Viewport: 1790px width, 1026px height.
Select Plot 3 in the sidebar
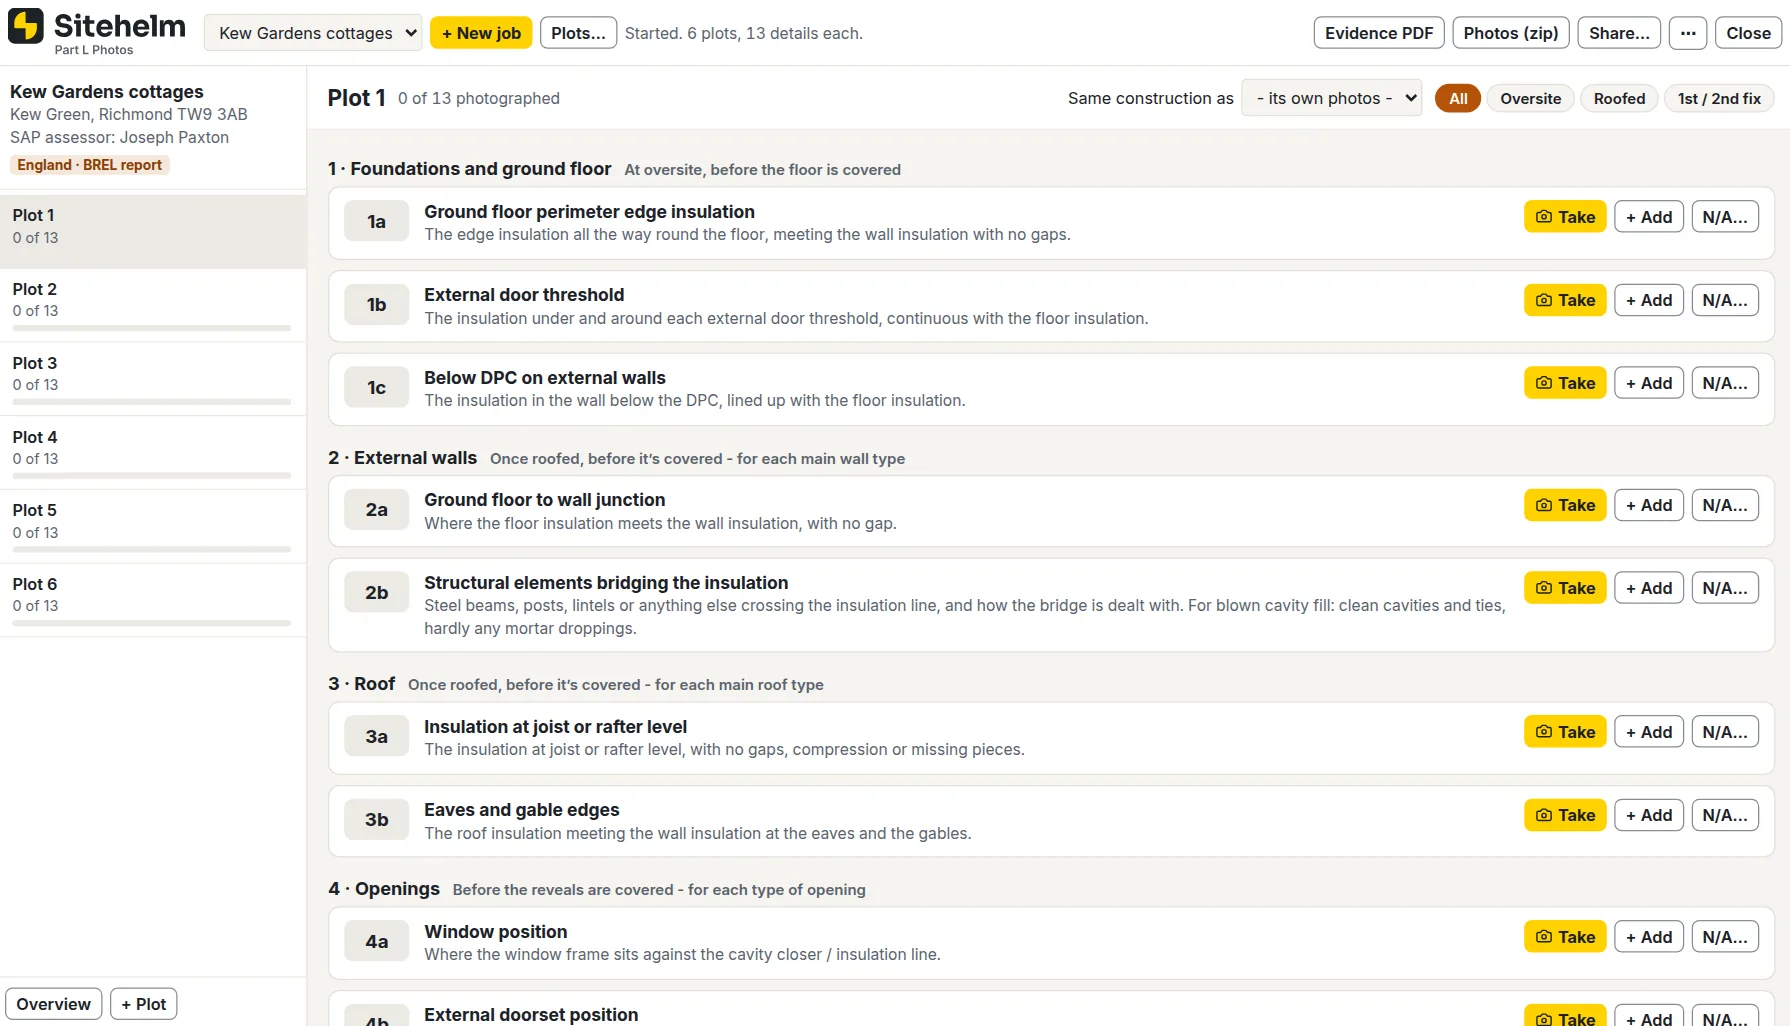tap(153, 379)
